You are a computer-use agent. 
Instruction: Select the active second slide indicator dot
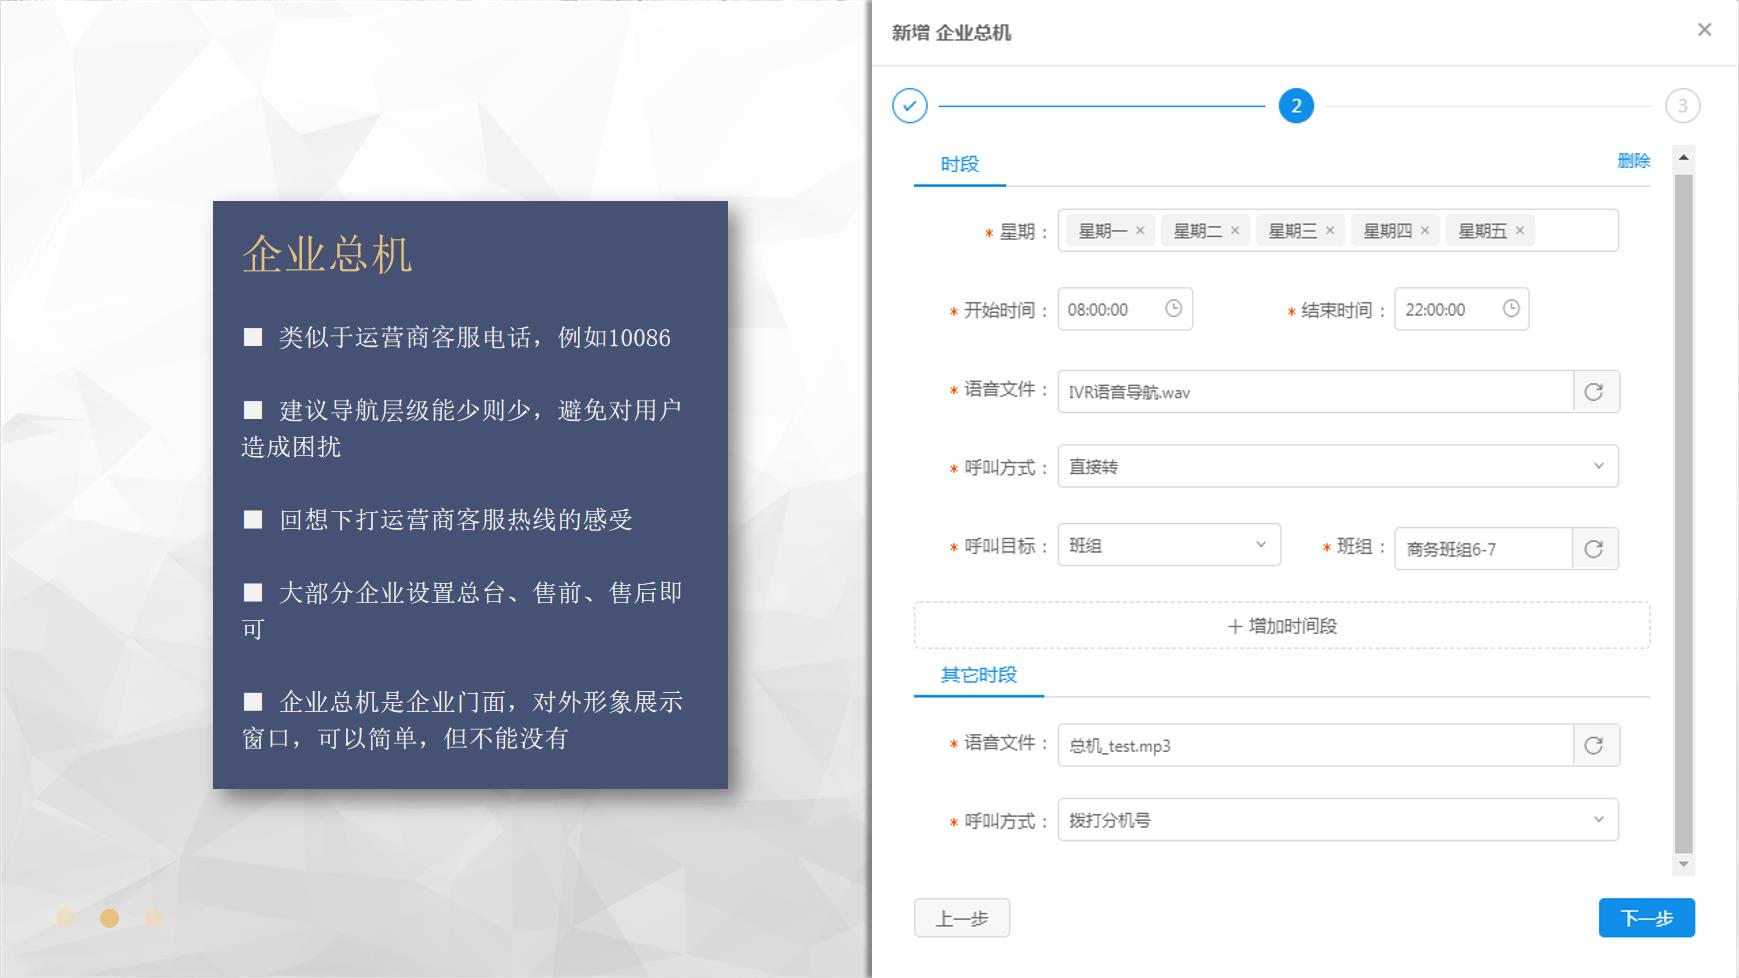(x=110, y=918)
